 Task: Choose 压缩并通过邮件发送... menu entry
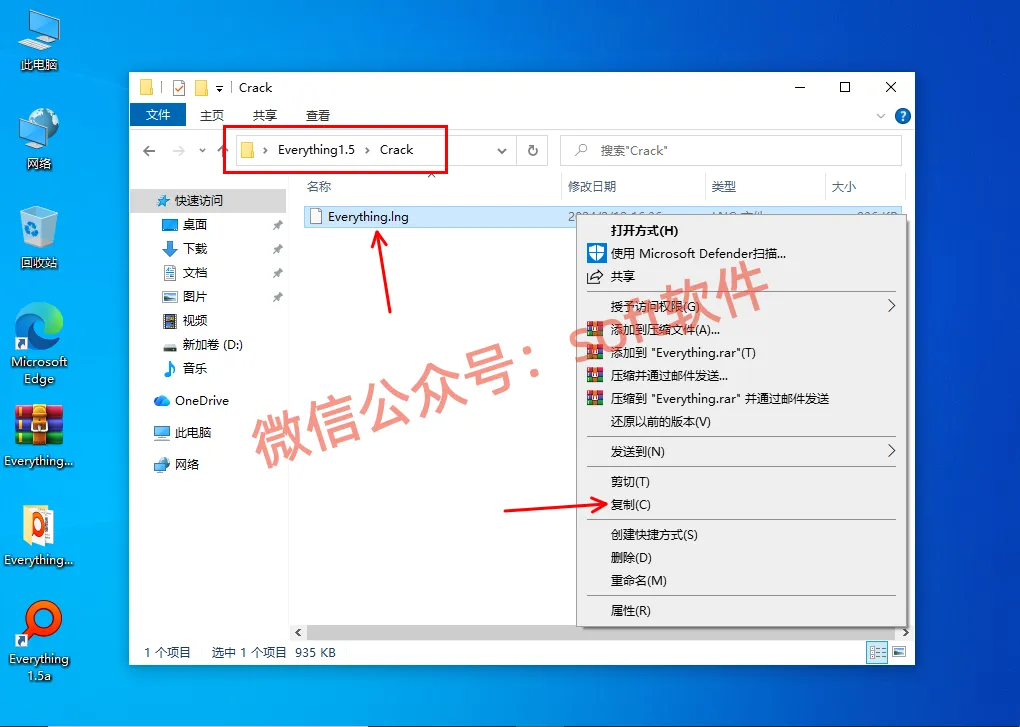click(x=742, y=375)
